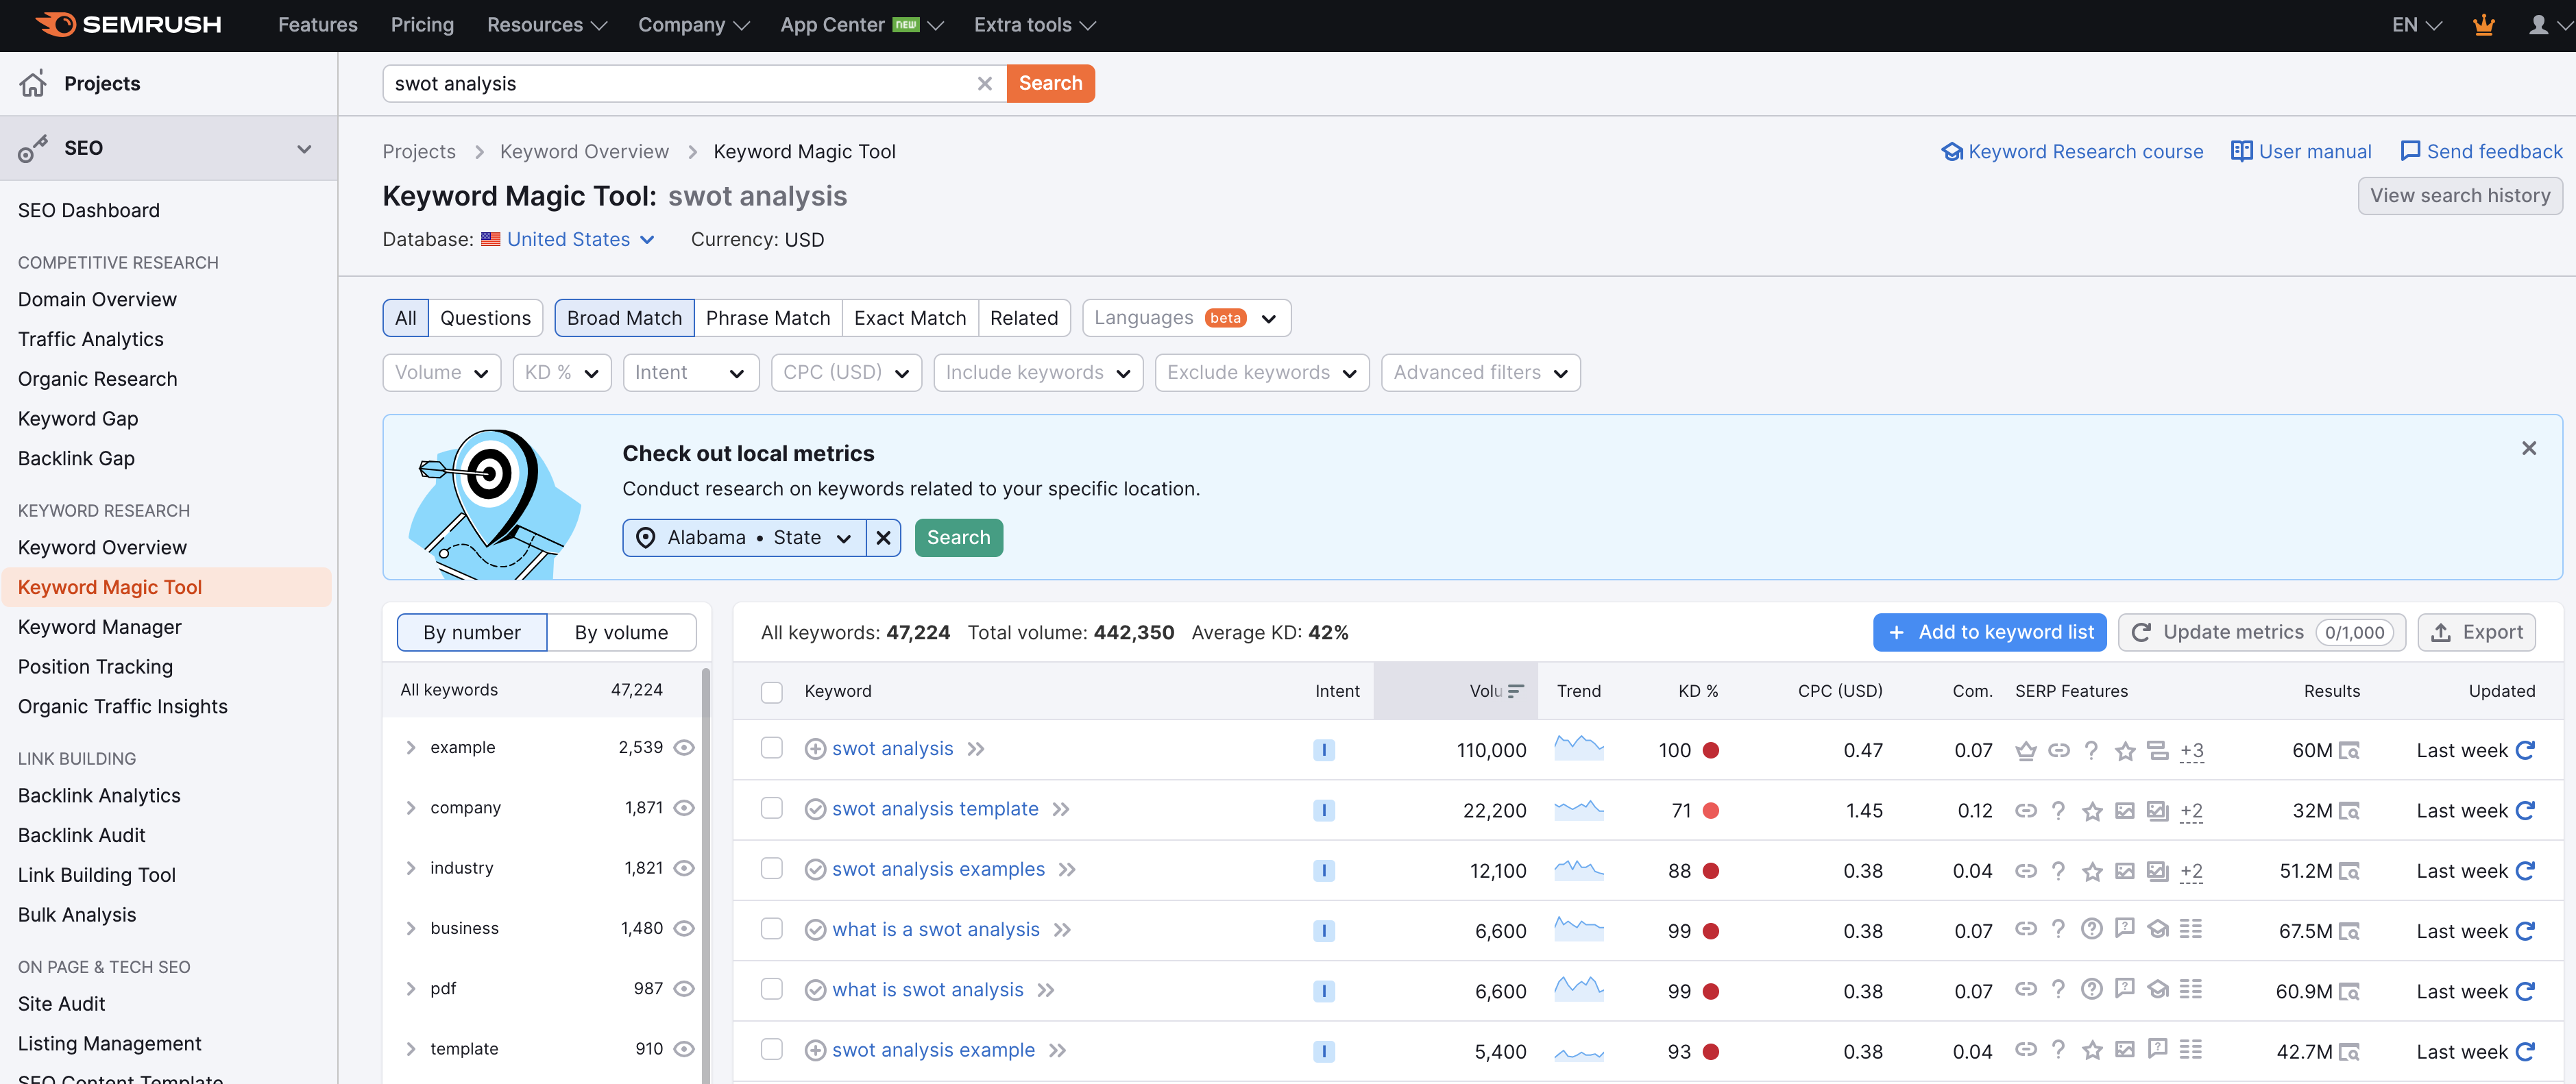Check the swot analysis row checkbox
The image size is (2576, 1084).
click(x=771, y=748)
